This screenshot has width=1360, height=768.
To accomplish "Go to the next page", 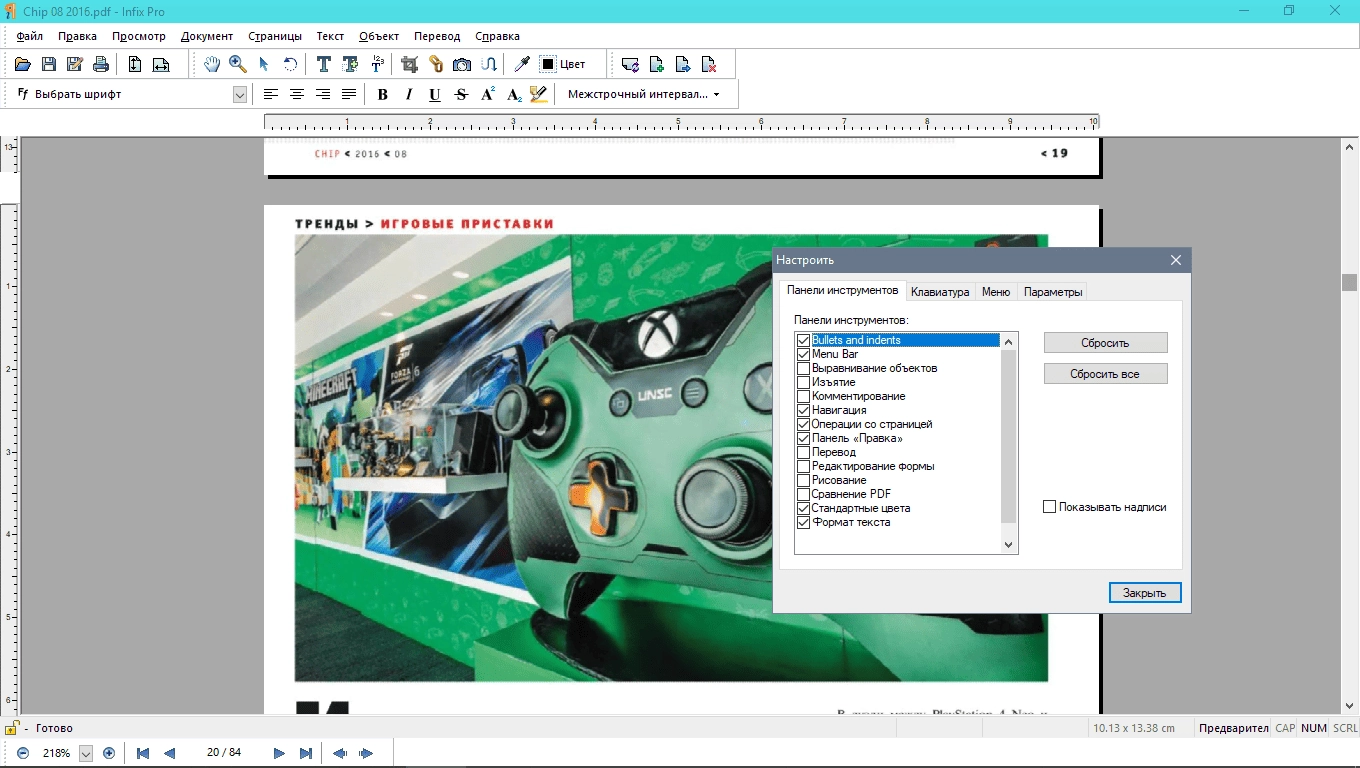I will 279,753.
